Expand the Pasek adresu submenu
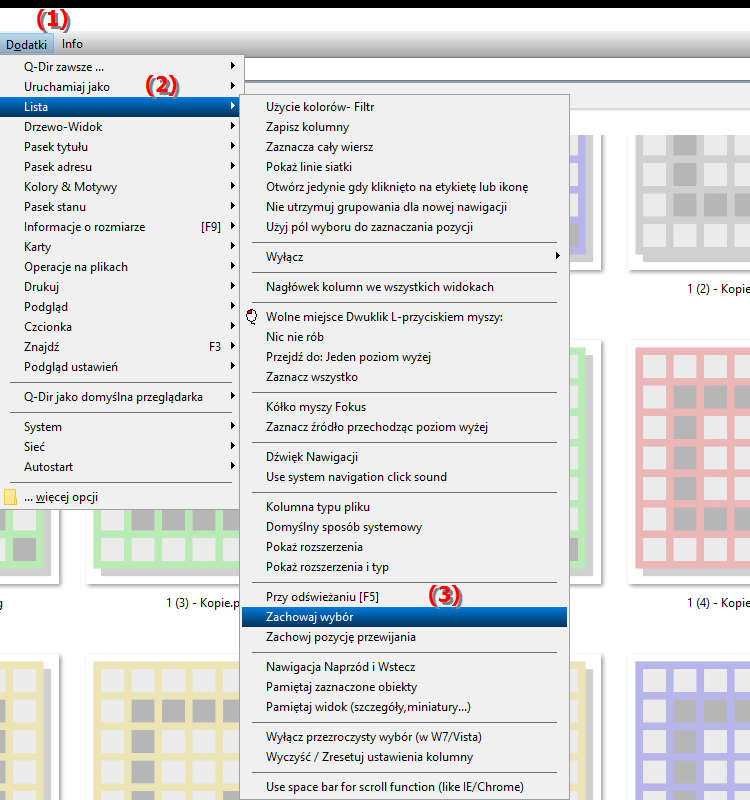750x800 pixels. (121, 167)
